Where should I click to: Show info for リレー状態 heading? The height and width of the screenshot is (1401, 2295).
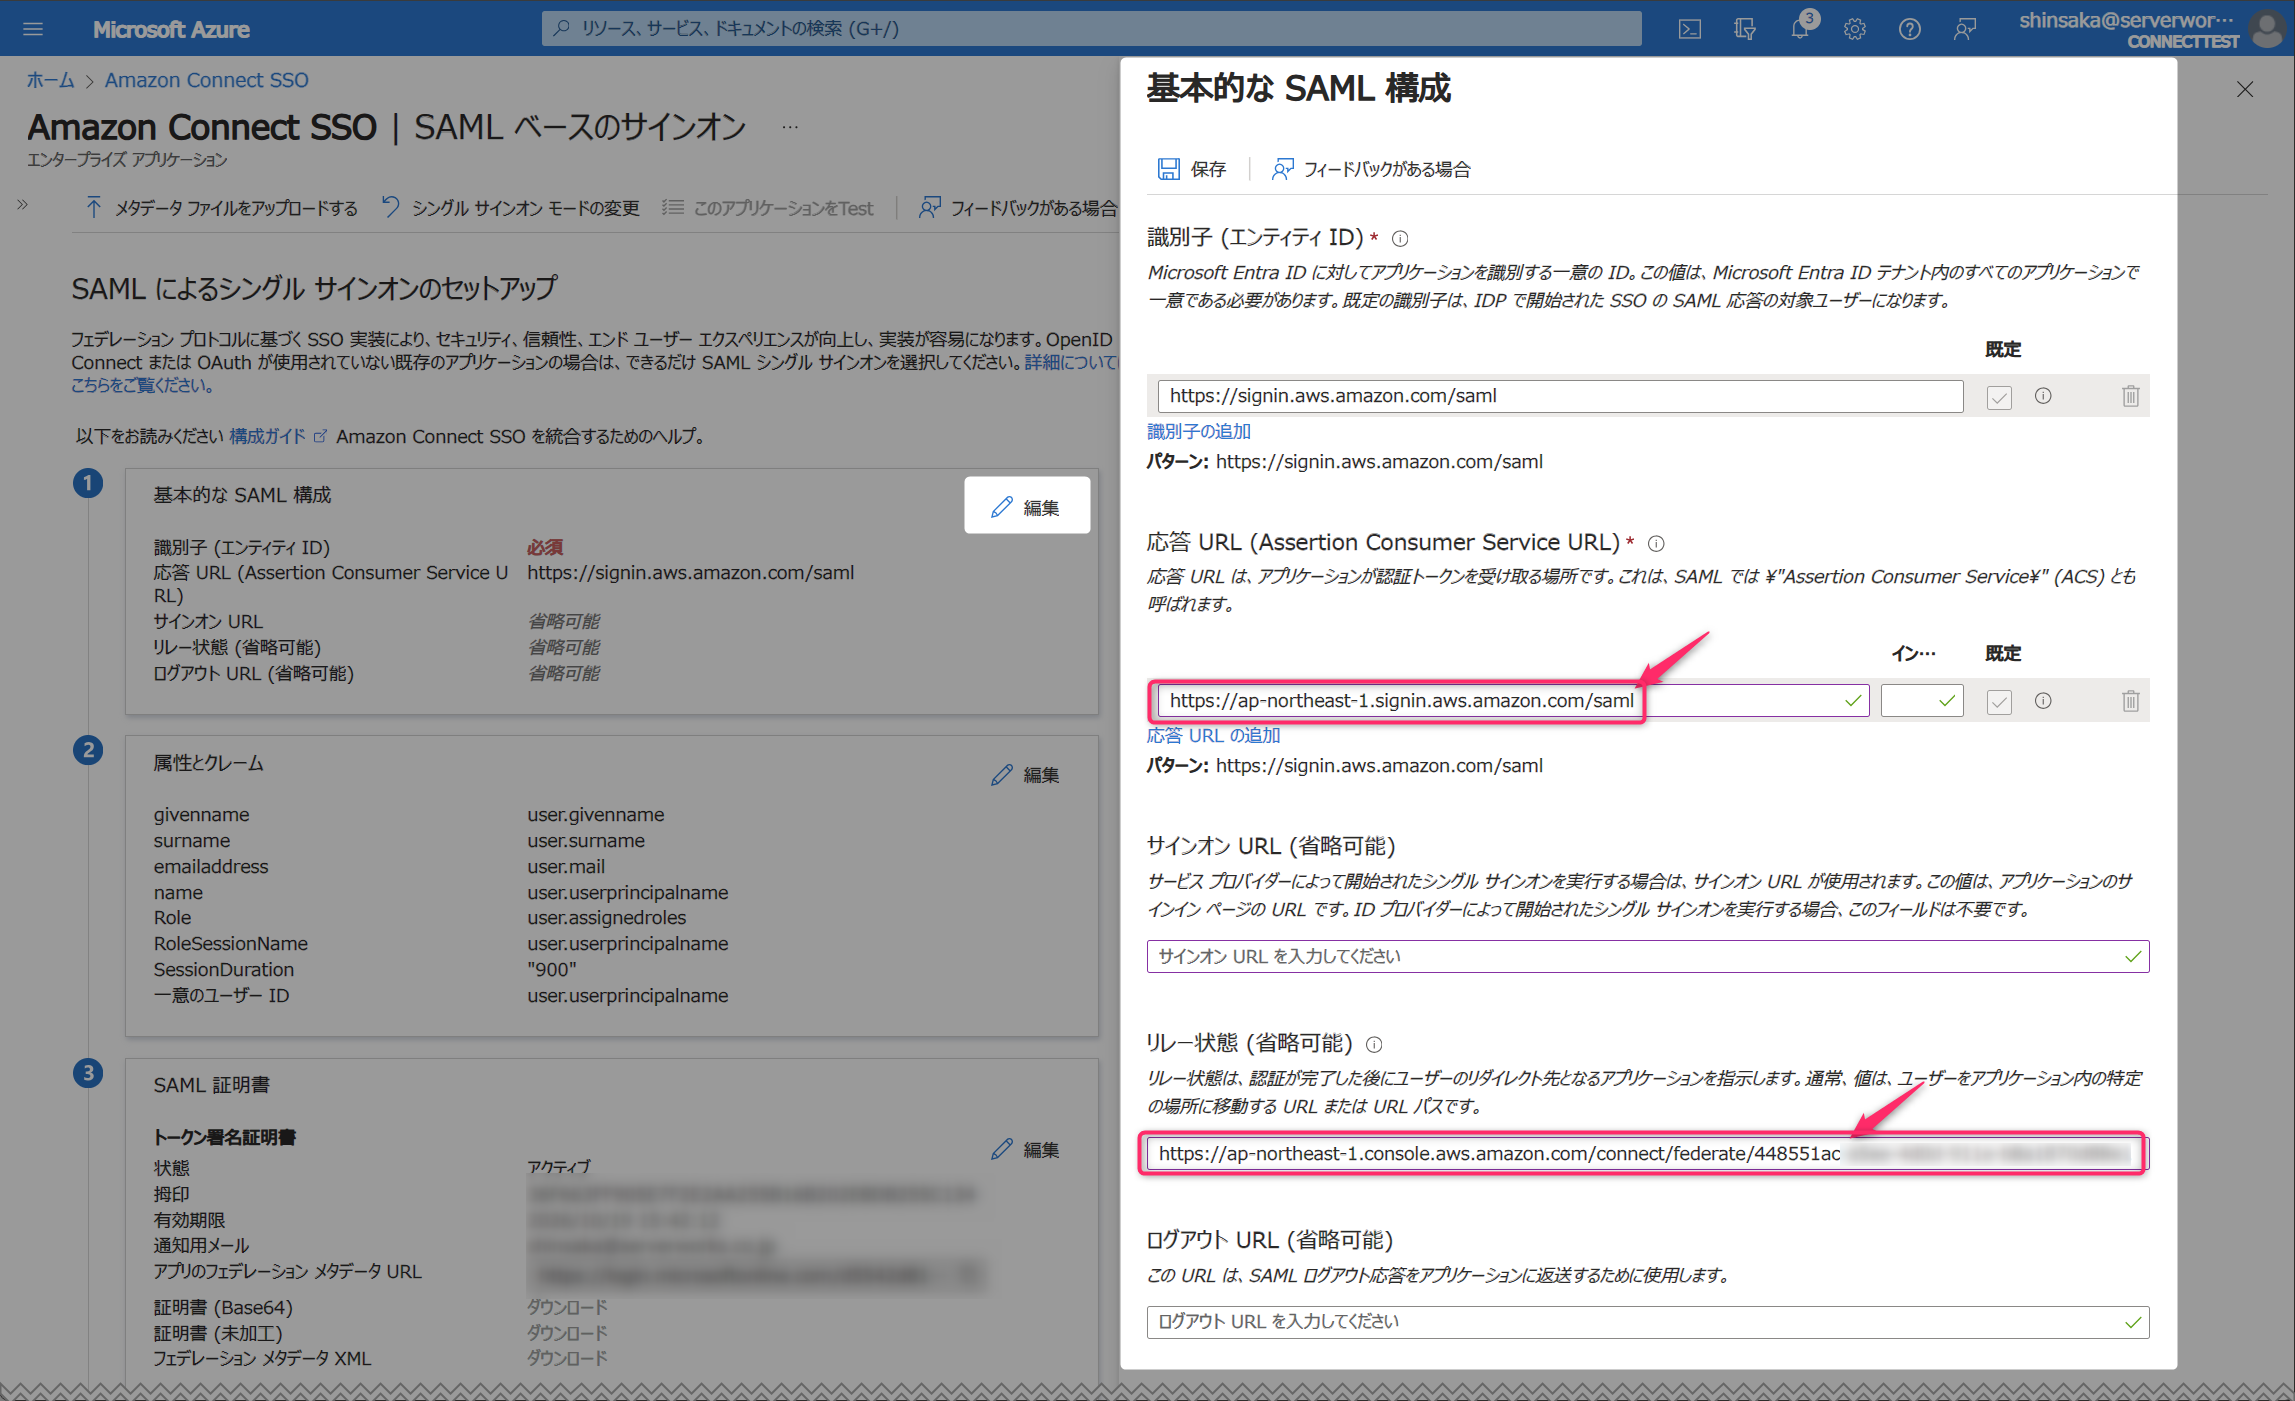click(x=1374, y=1044)
